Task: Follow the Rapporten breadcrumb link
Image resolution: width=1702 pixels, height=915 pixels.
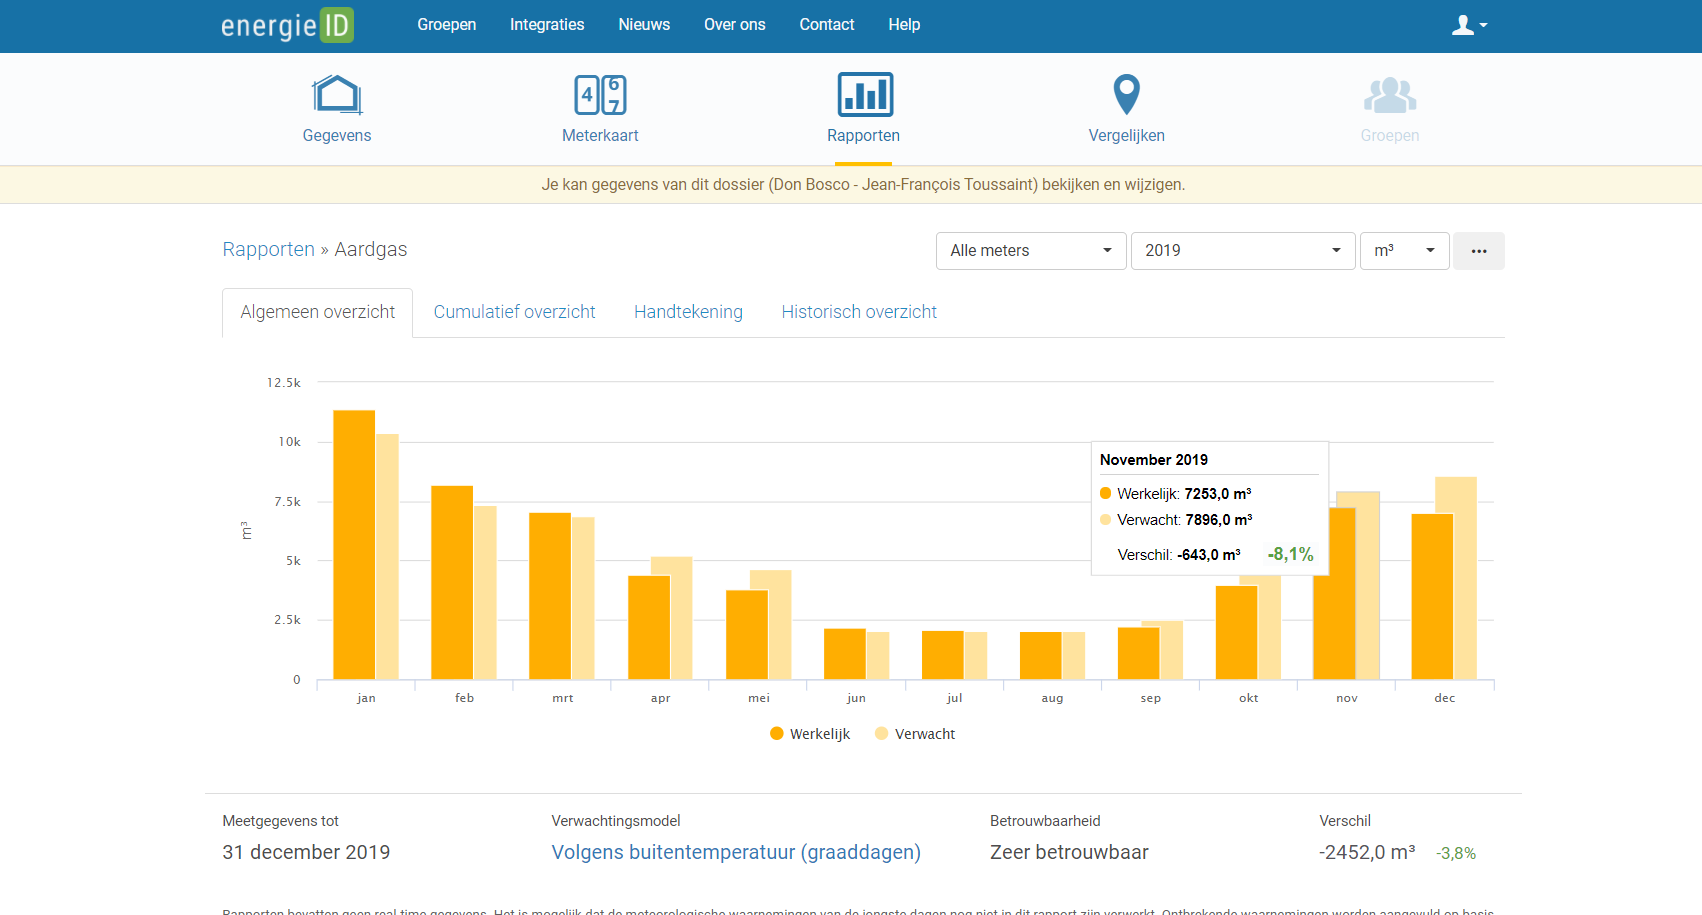Action: [268, 250]
